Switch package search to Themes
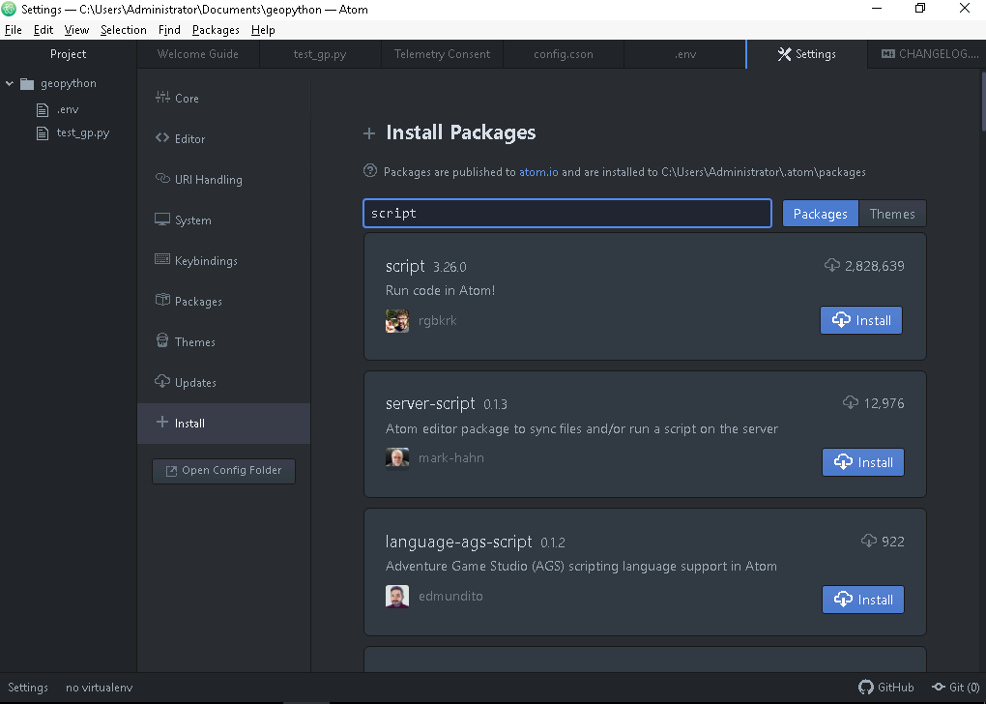The height and width of the screenshot is (704, 986). [891, 213]
